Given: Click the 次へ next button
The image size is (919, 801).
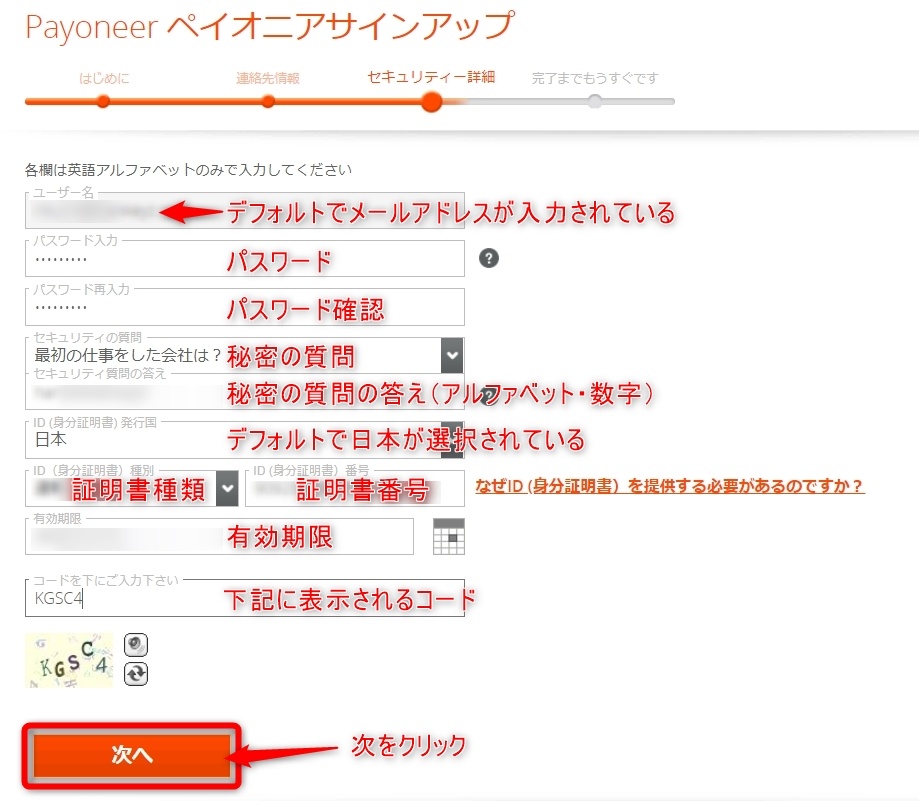Looking at the screenshot, I should (x=132, y=755).
